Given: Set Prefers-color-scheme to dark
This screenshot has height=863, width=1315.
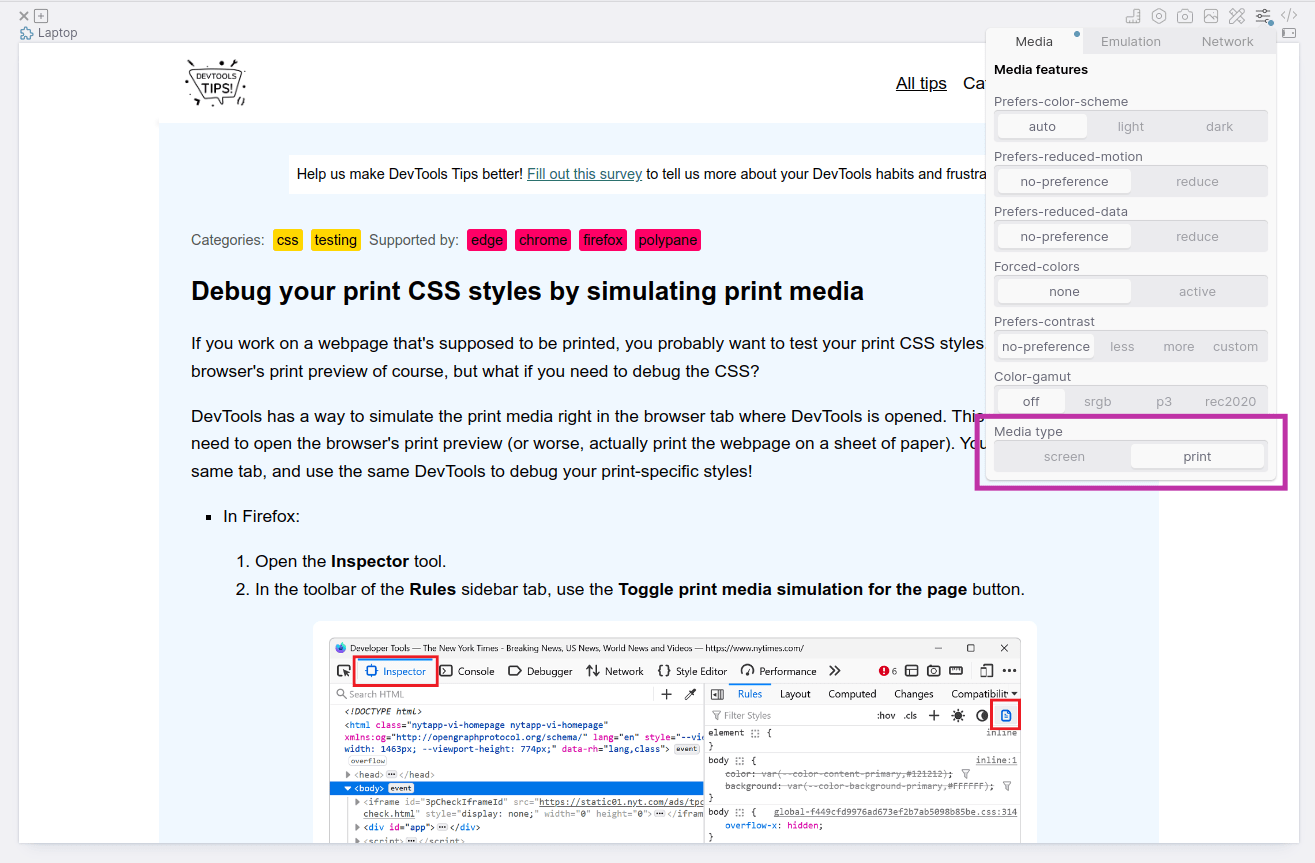Looking at the screenshot, I should point(1219,125).
